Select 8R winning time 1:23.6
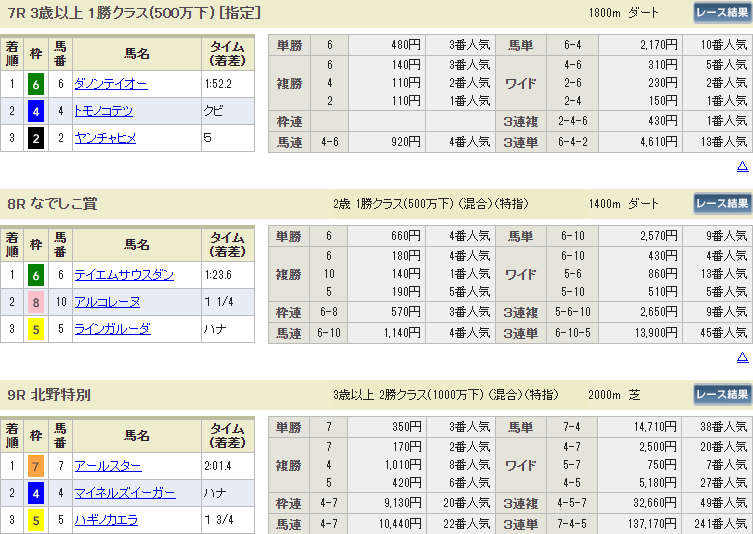The height and width of the screenshot is (534, 753). coord(219,275)
